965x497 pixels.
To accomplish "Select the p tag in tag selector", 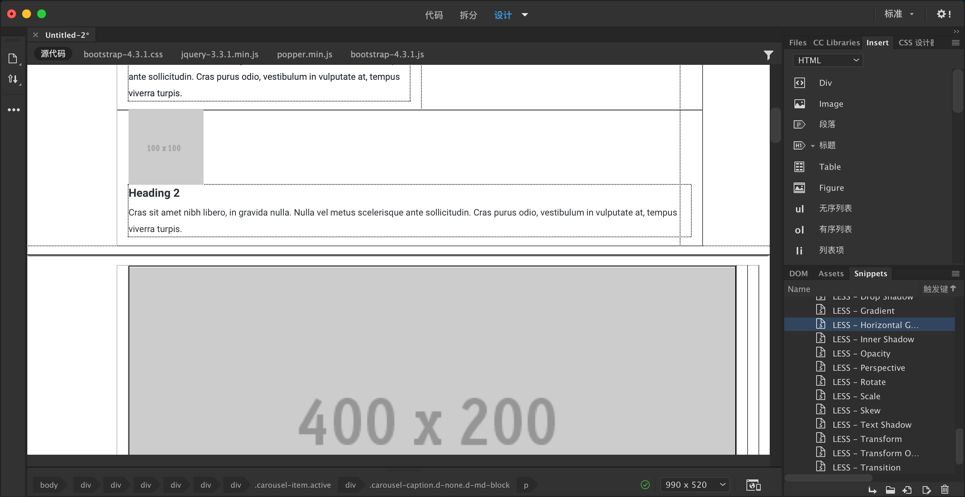I will (526, 485).
